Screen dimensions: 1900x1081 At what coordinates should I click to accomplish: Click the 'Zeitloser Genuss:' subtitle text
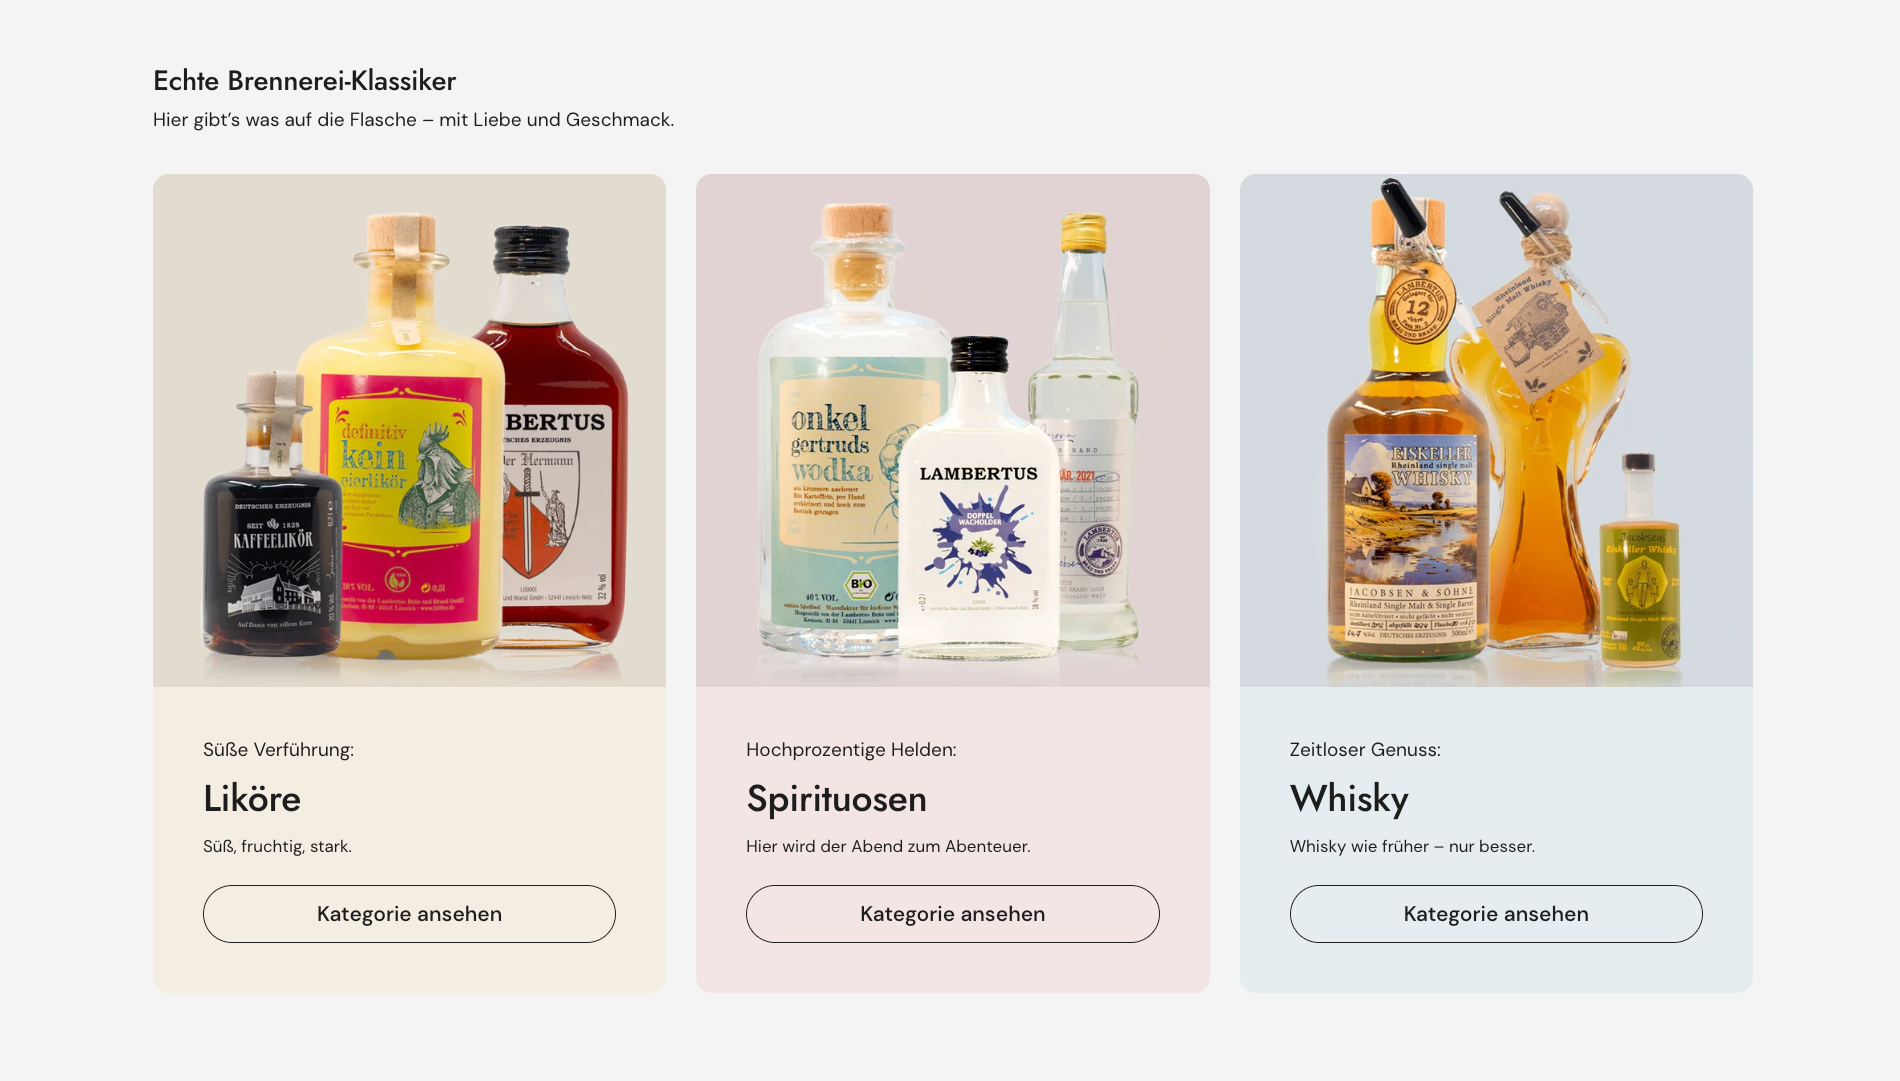click(x=1365, y=750)
